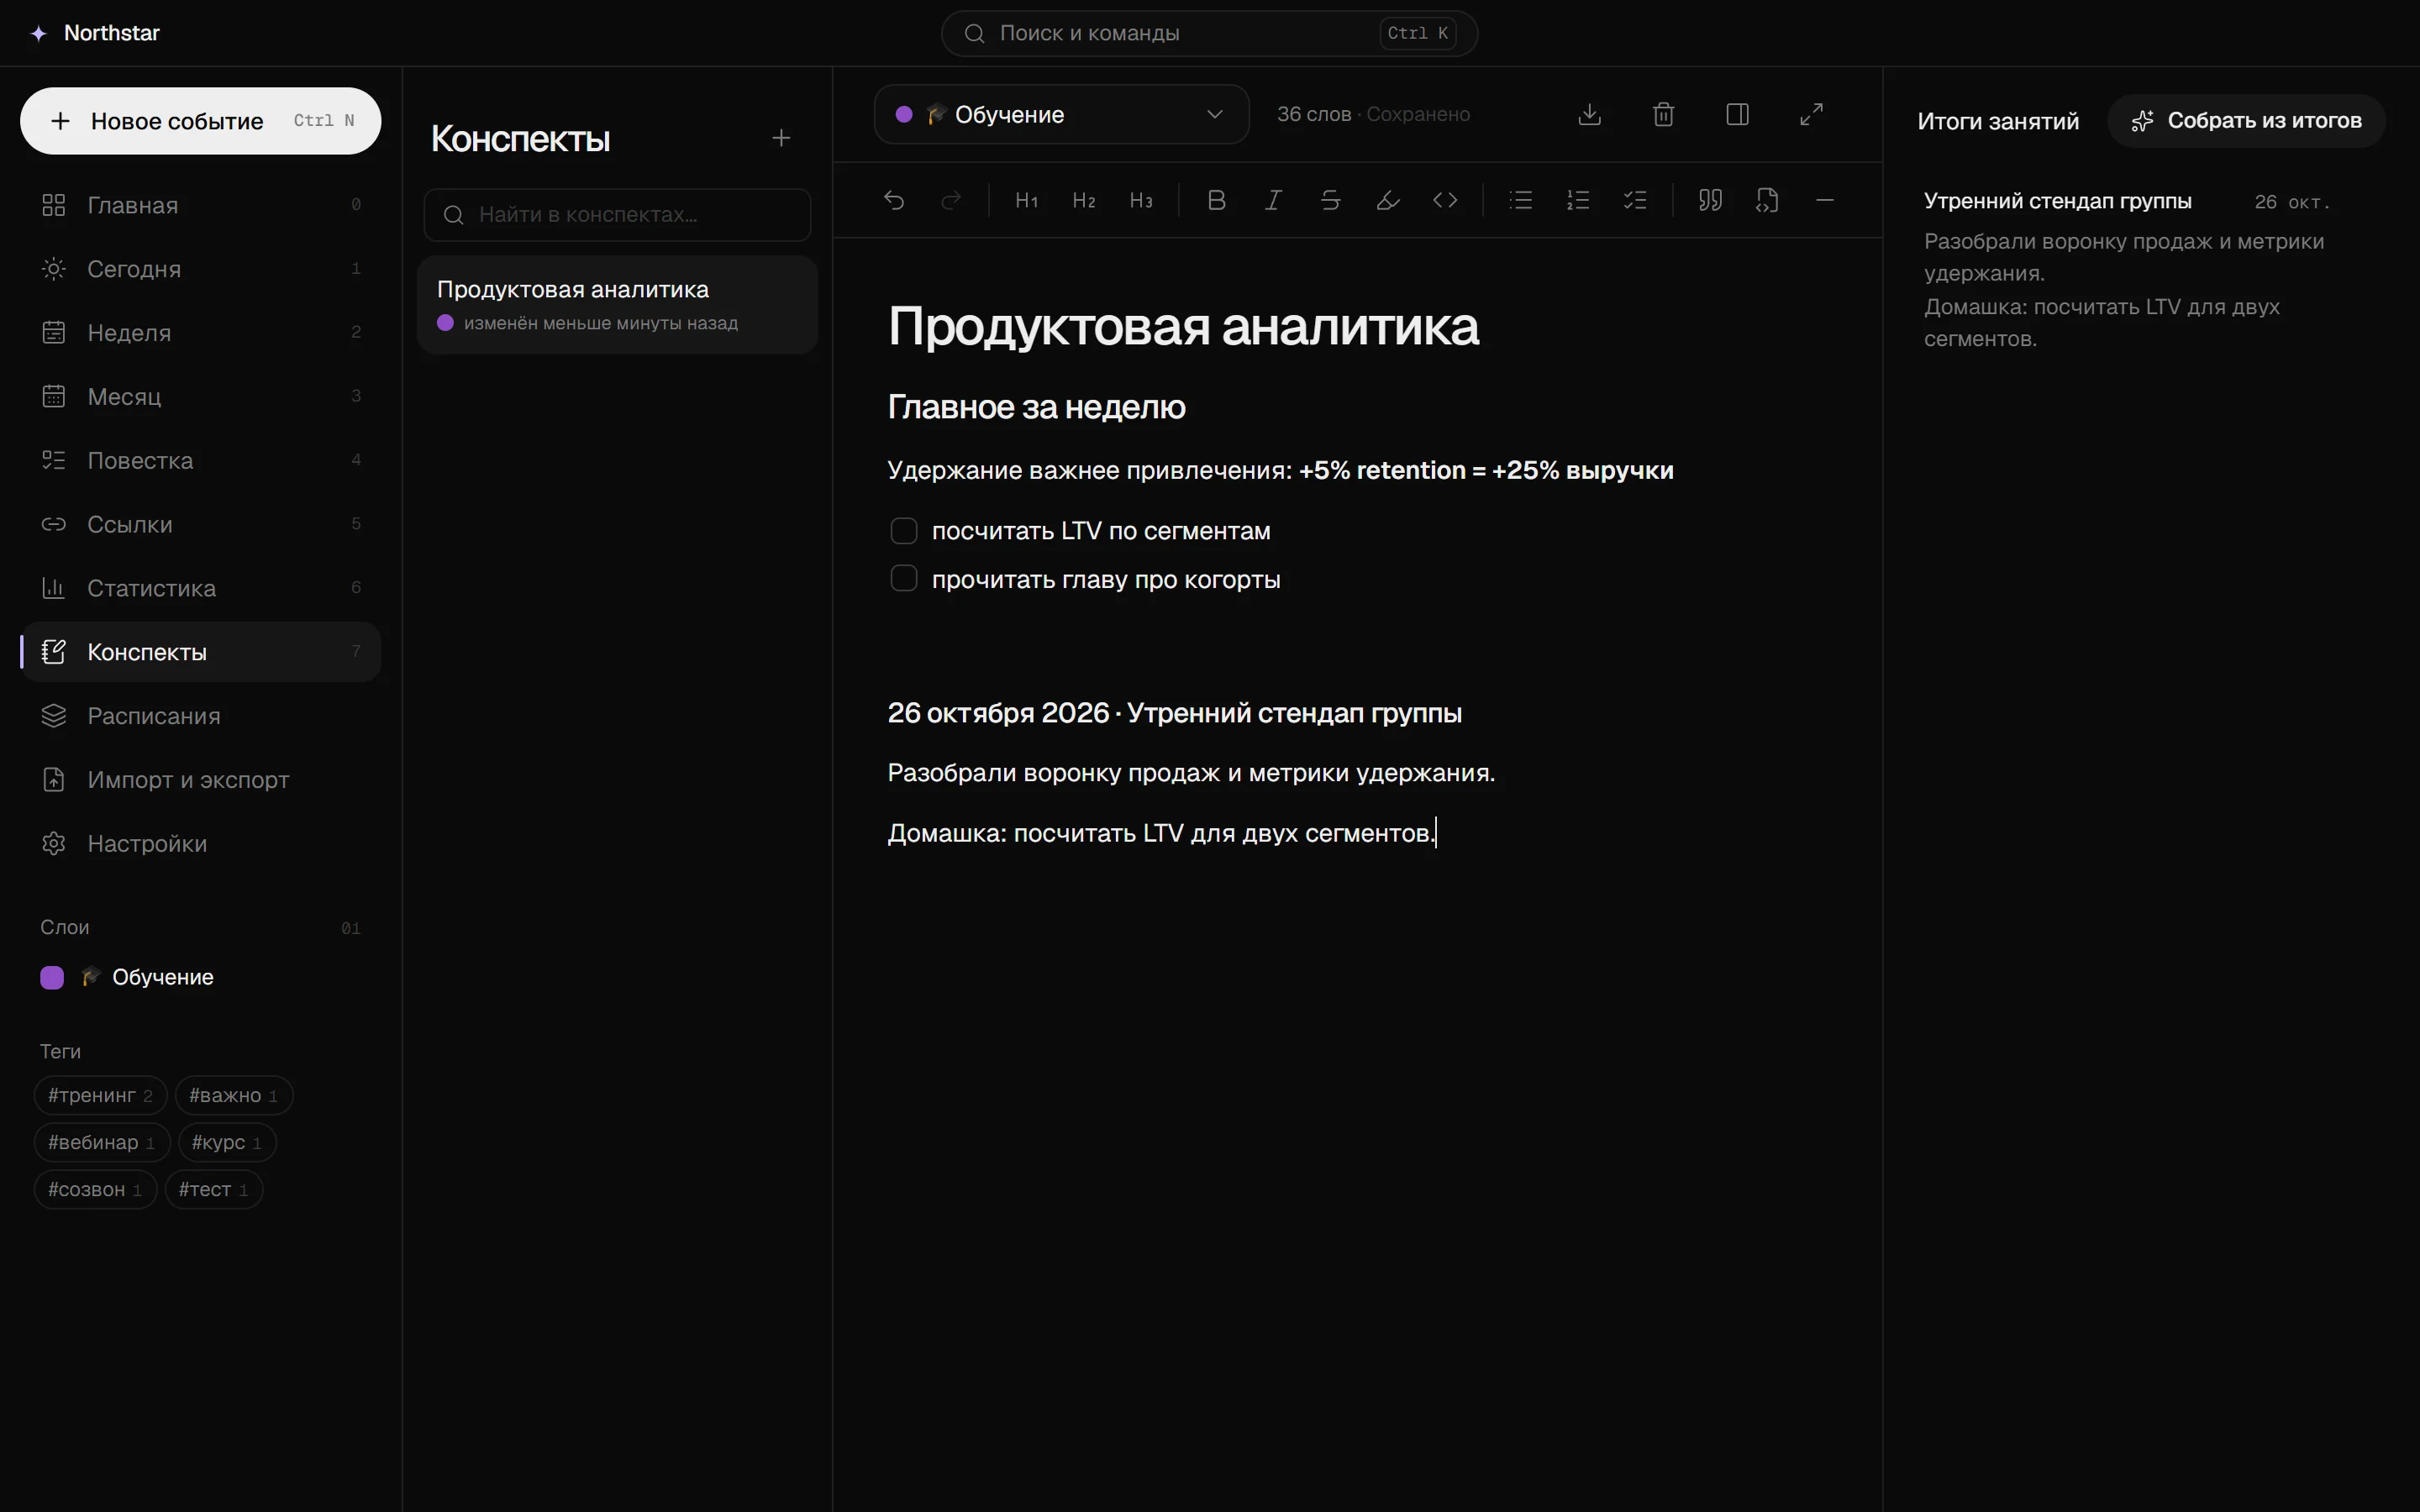Click the Northstar logo star

39,33
